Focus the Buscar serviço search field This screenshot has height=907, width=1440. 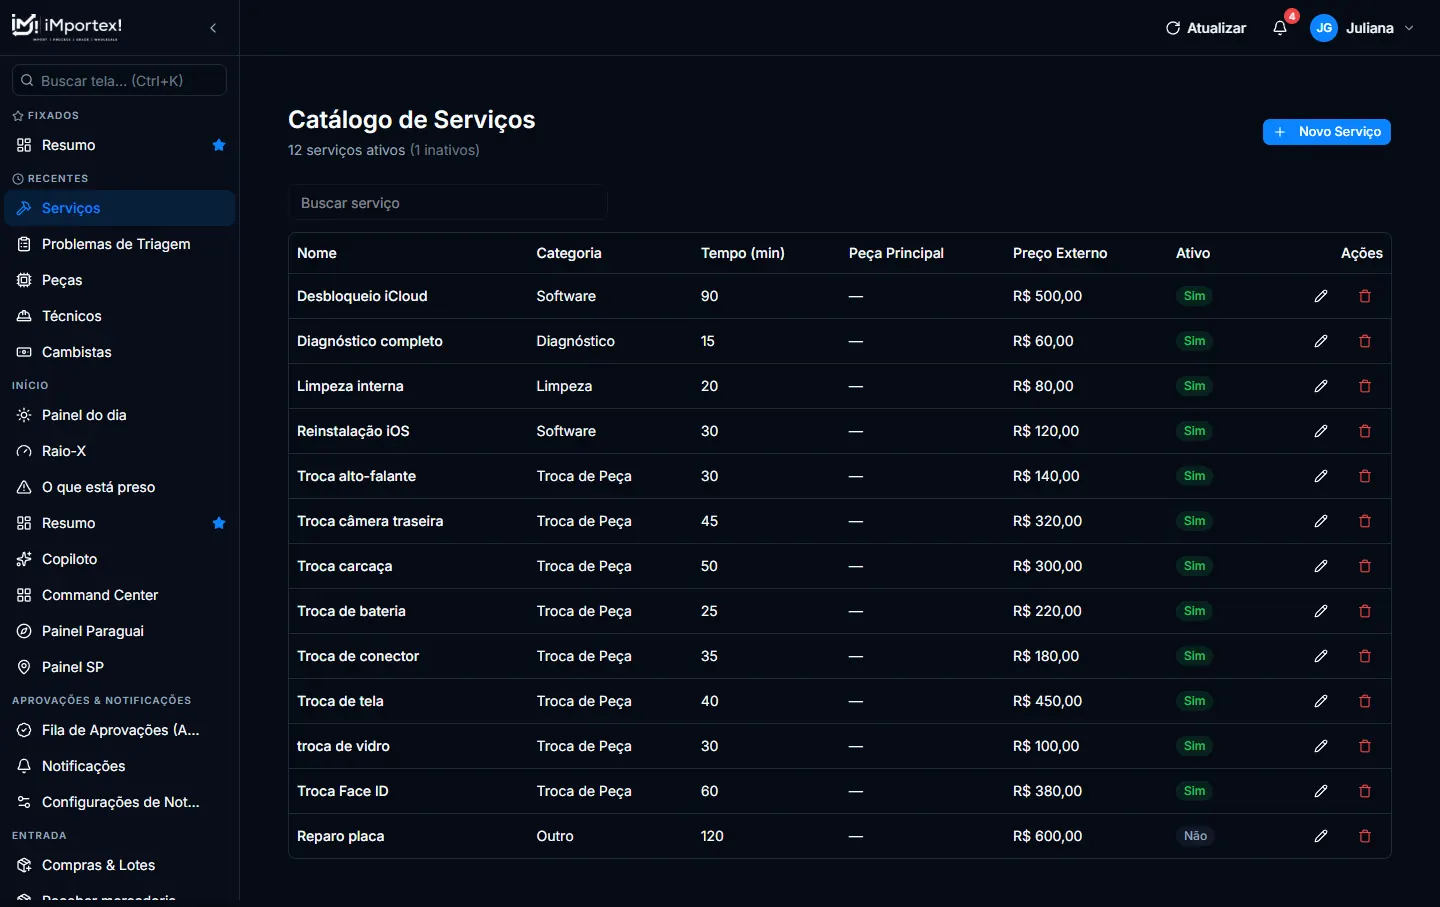pos(448,203)
